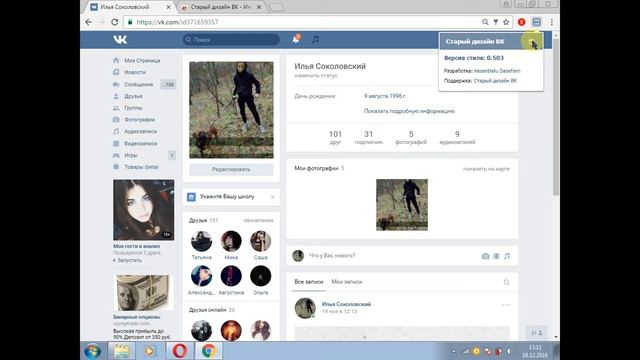Attach video with film icon in post box
Viewport: 640px width, 360px height.
(x=496, y=256)
